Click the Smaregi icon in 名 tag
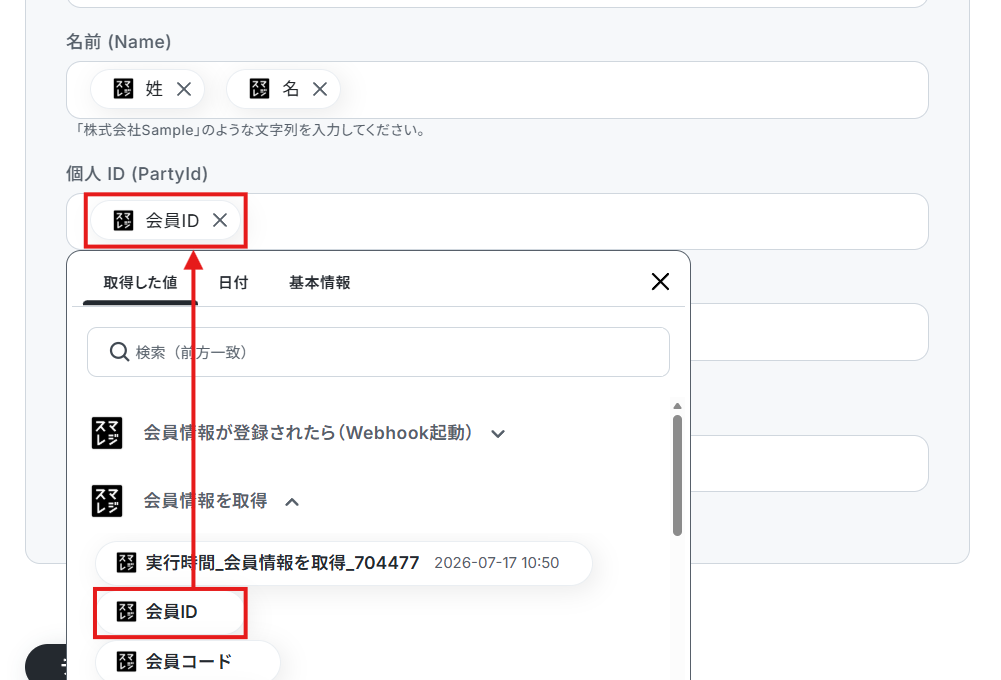 click(x=259, y=89)
